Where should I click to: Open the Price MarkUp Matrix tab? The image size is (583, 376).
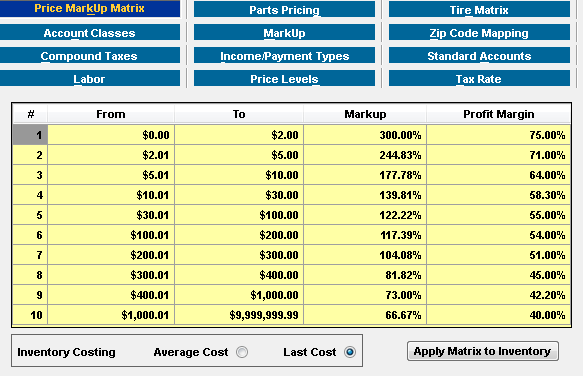[x=90, y=9]
